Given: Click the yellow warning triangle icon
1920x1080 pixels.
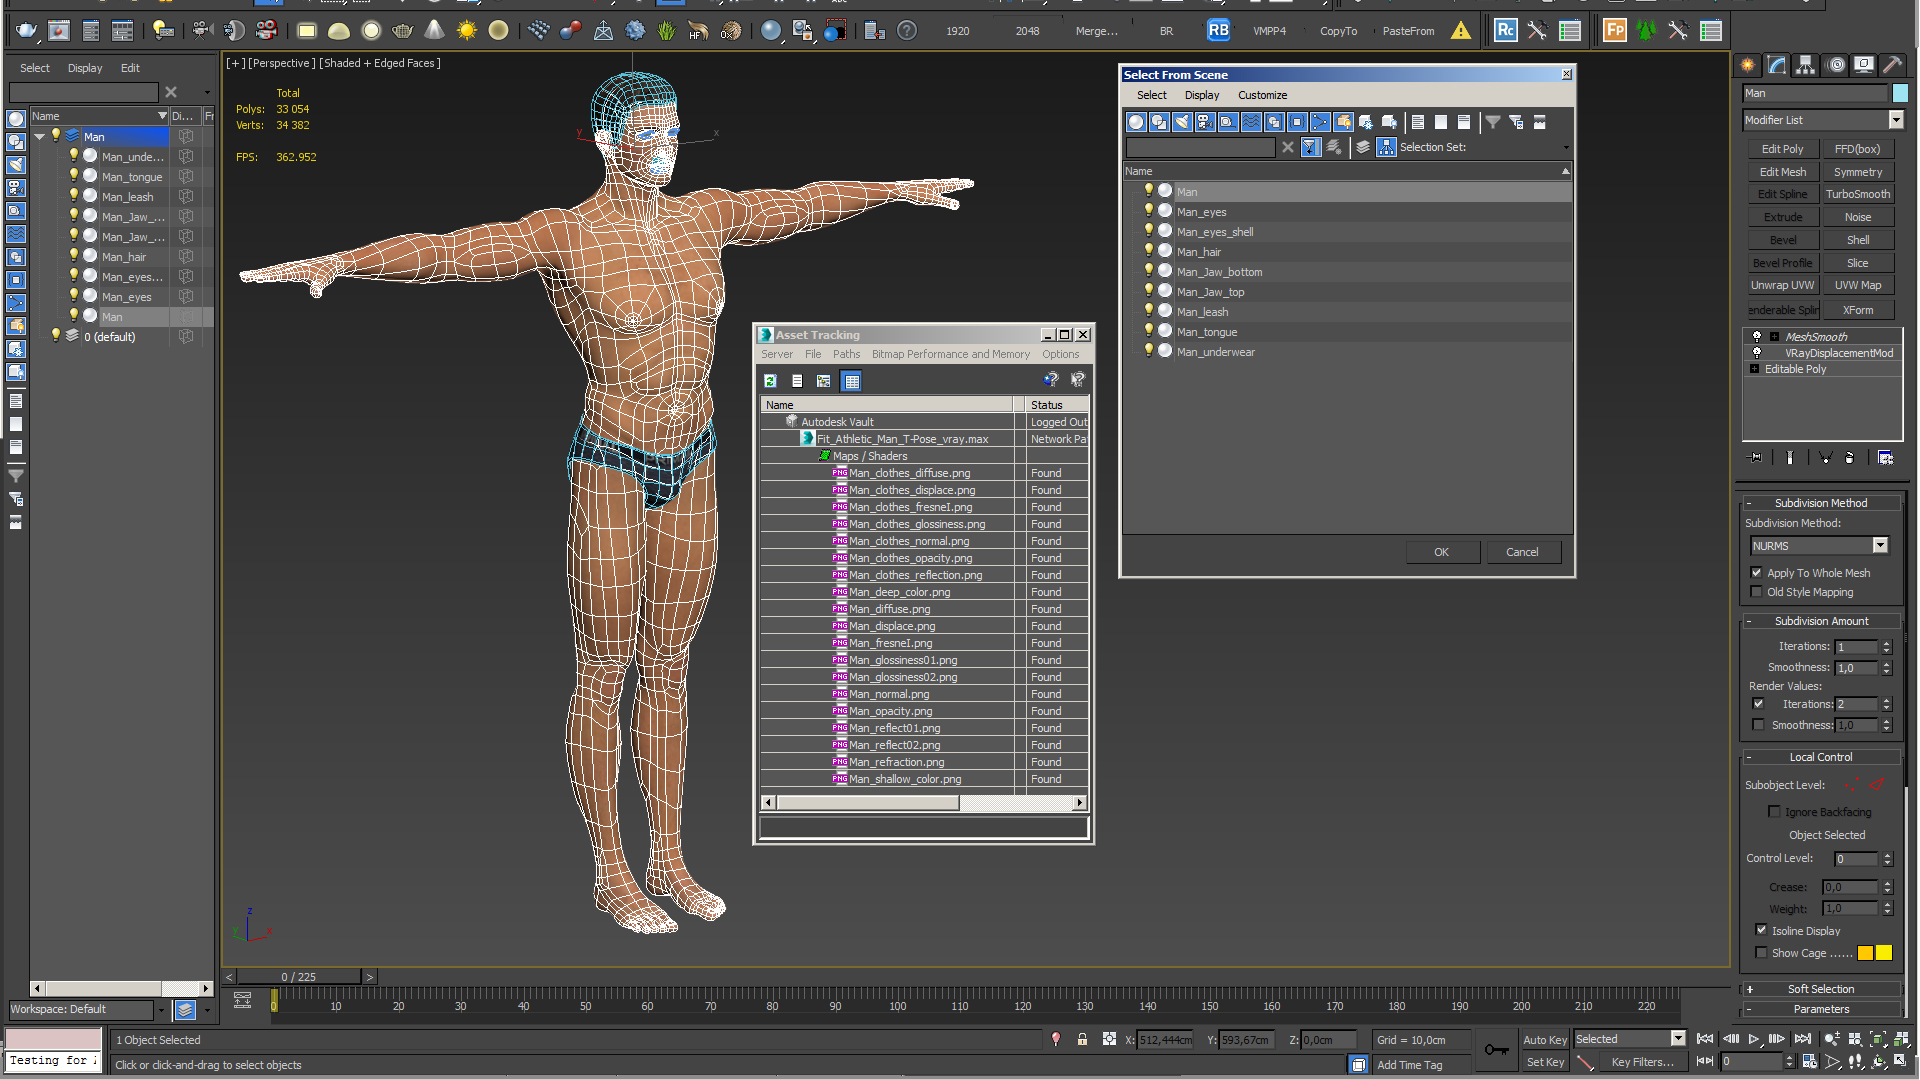Looking at the screenshot, I should point(1461,31).
